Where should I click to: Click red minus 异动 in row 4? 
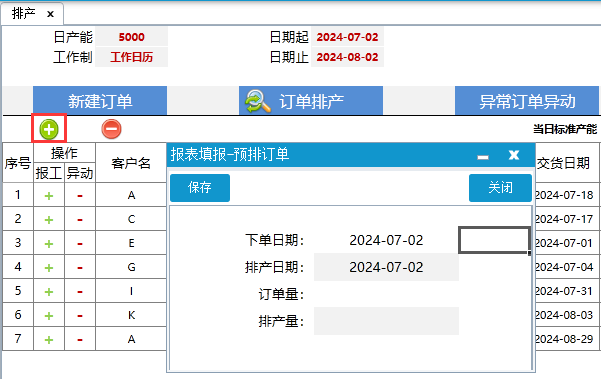coord(80,268)
